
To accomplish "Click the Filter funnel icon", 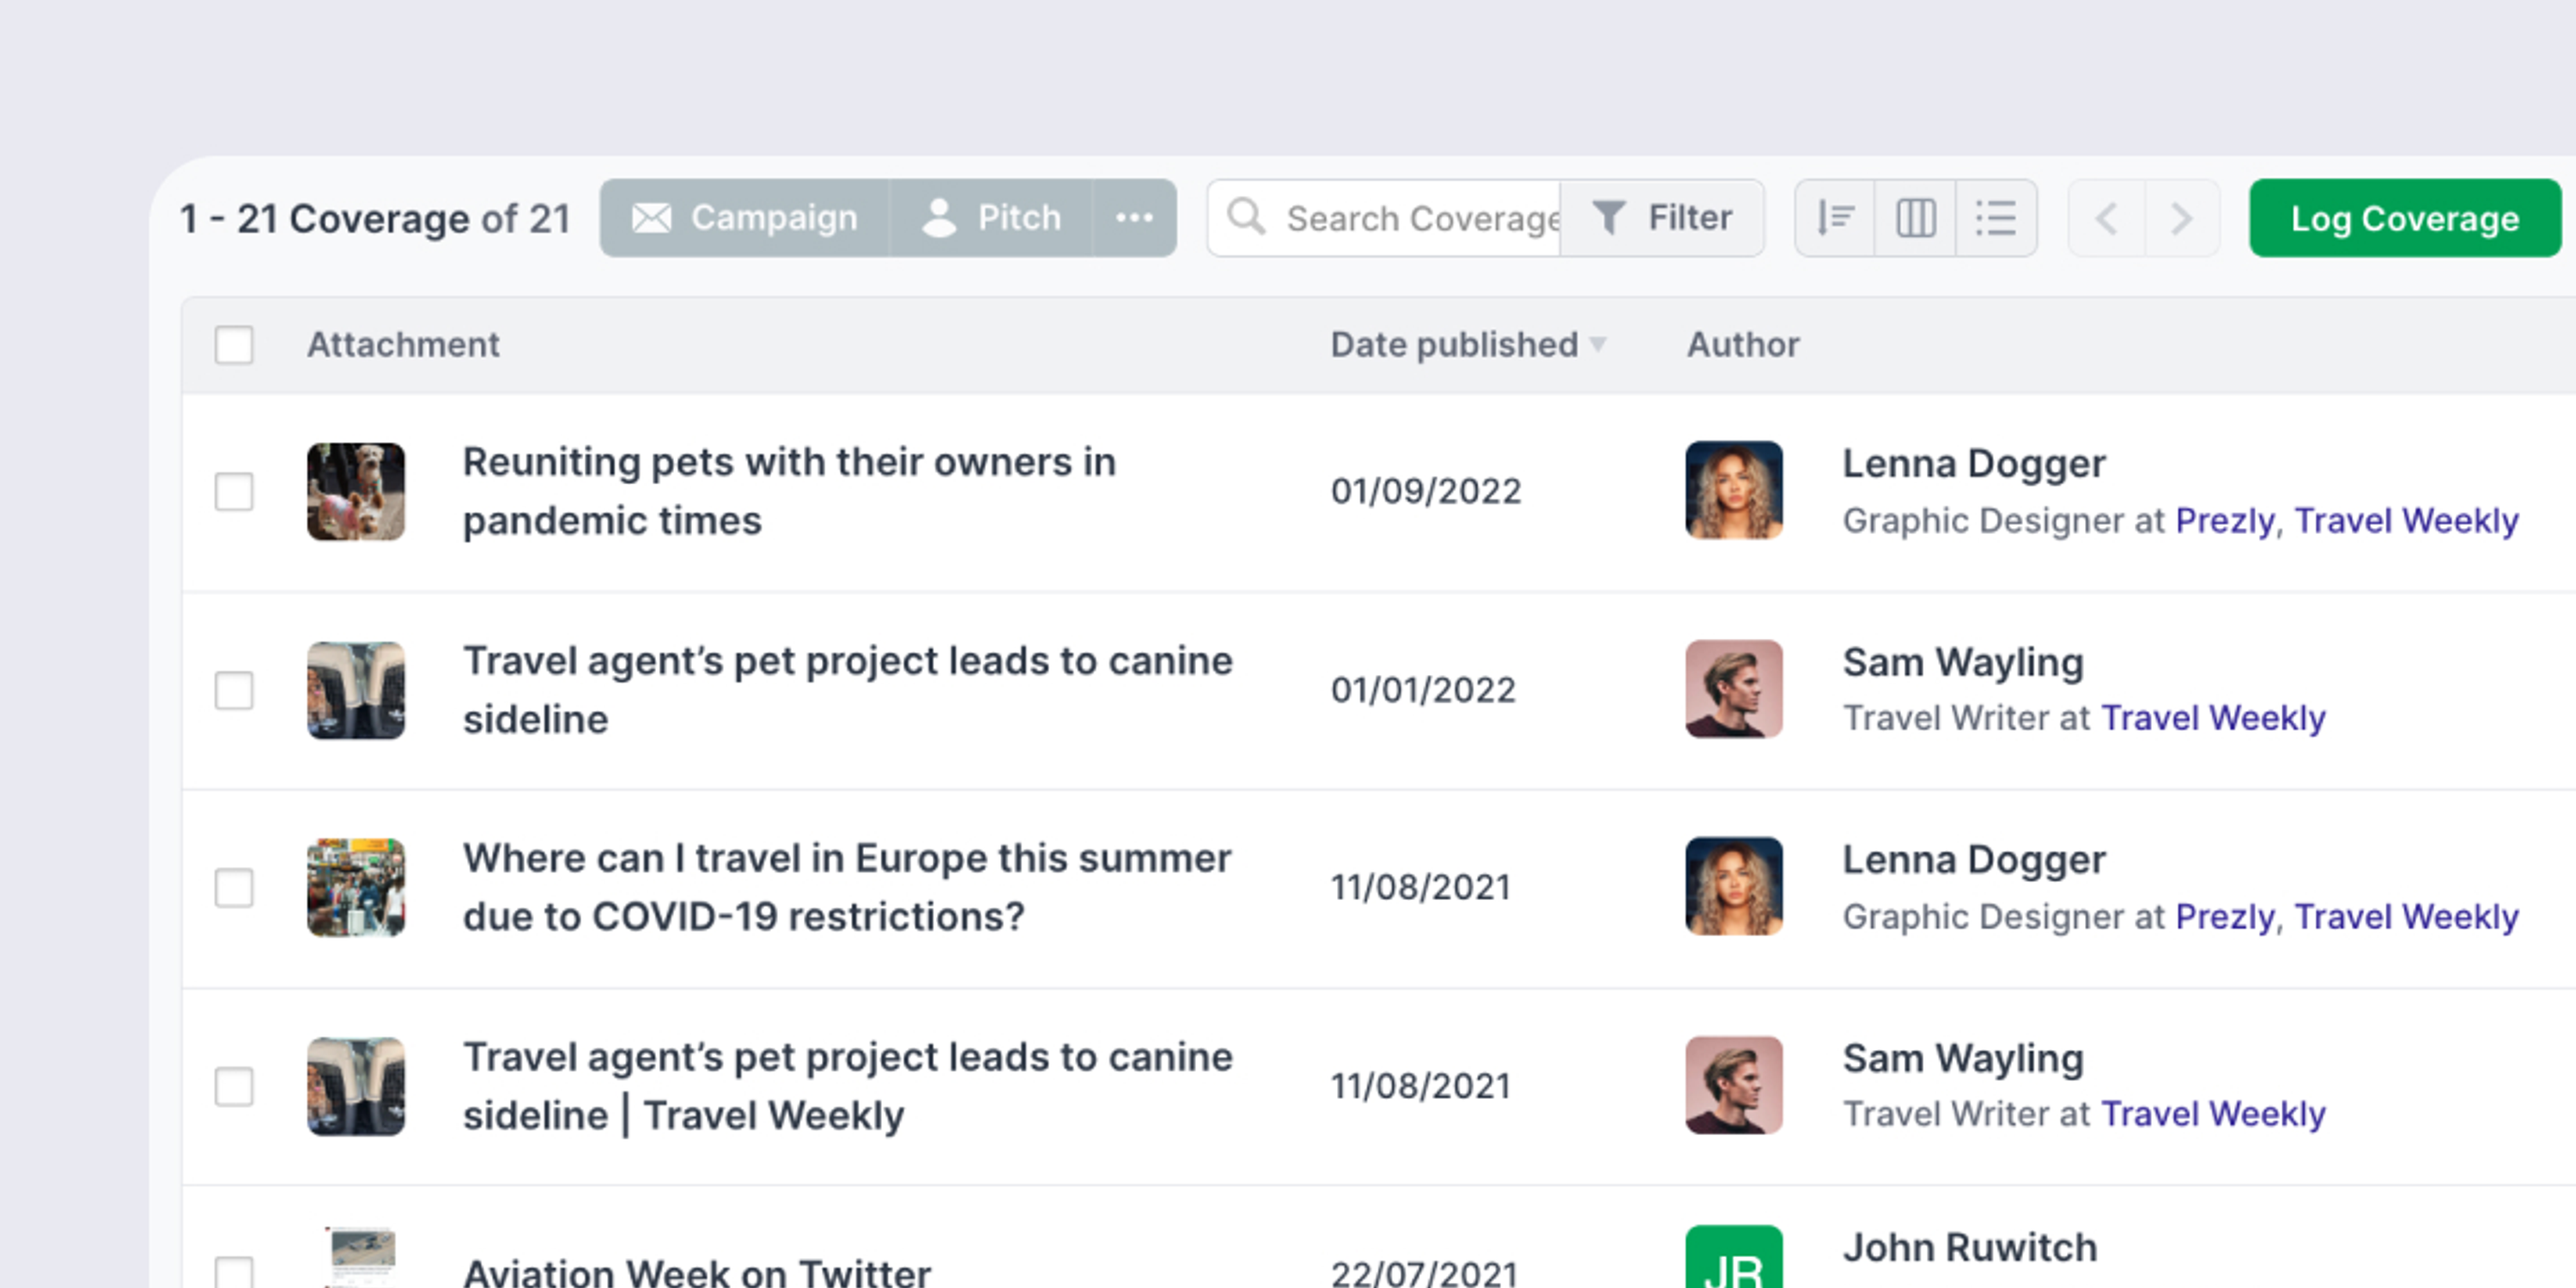I will pos(1608,217).
